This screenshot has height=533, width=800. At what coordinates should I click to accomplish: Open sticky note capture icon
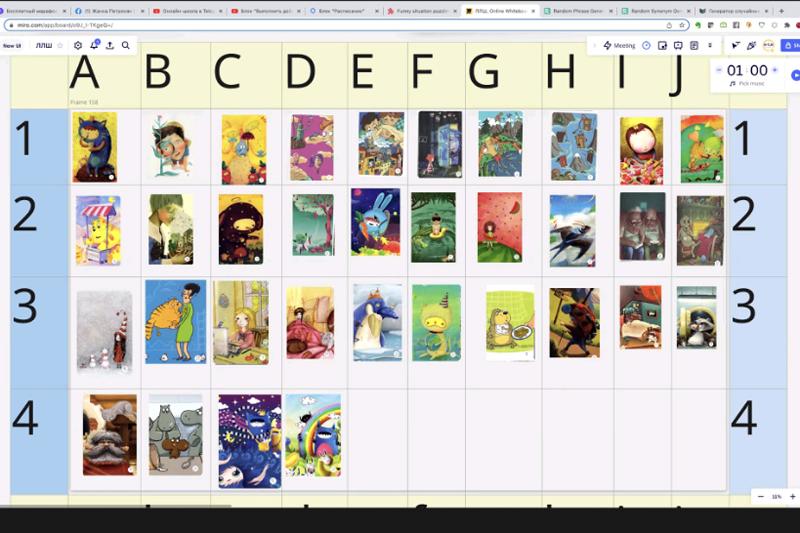[662, 45]
